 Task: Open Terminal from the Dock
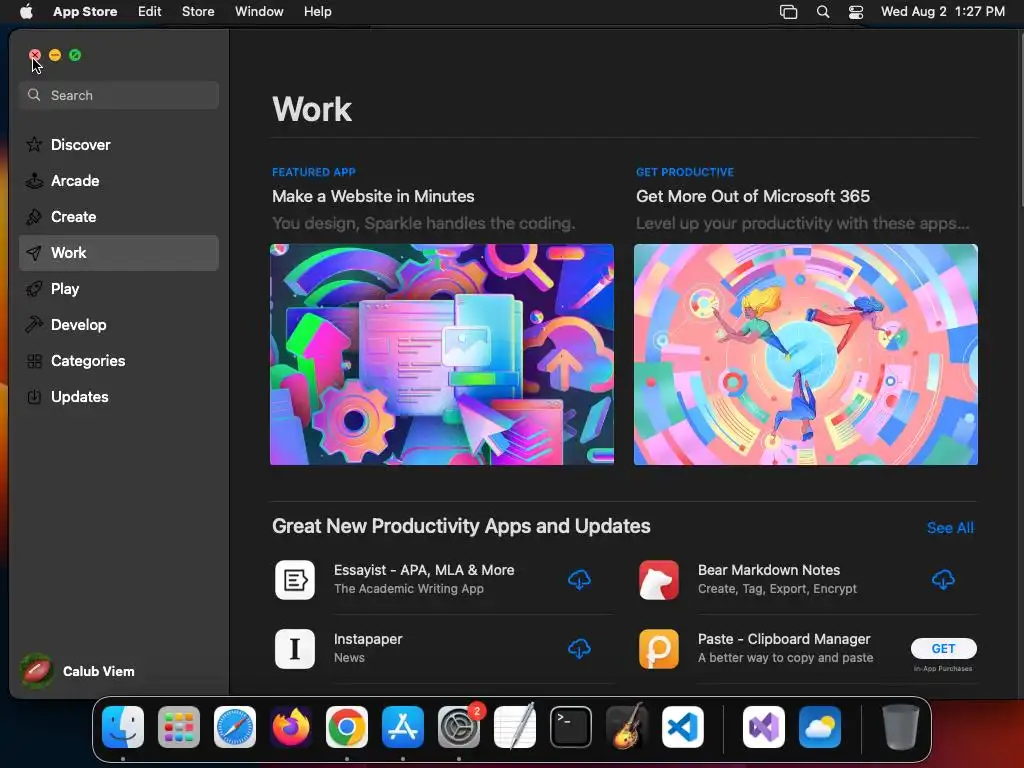571,727
